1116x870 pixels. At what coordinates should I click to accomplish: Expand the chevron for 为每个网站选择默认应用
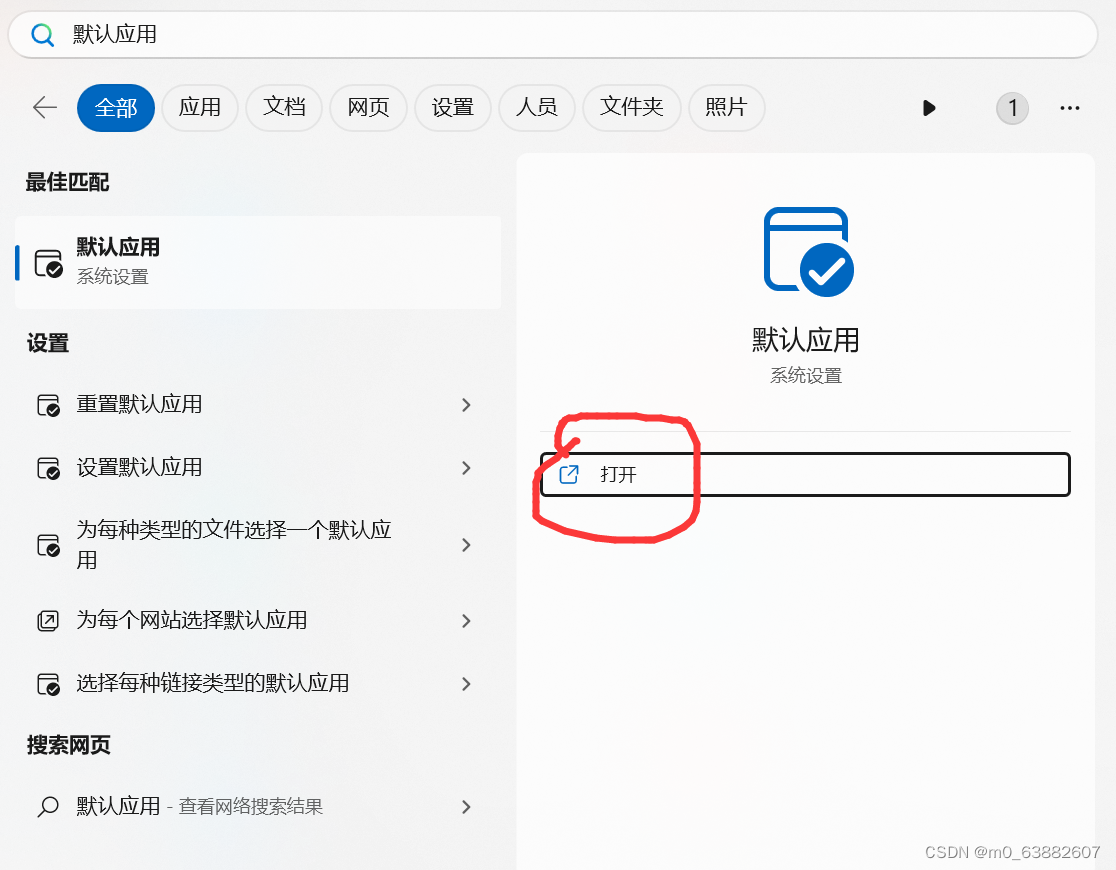point(466,621)
